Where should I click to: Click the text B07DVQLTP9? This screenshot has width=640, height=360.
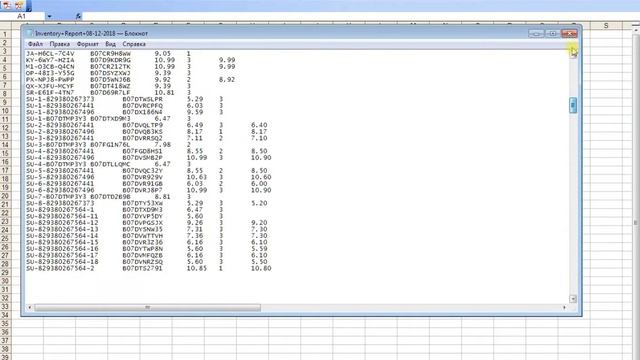pos(143,125)
